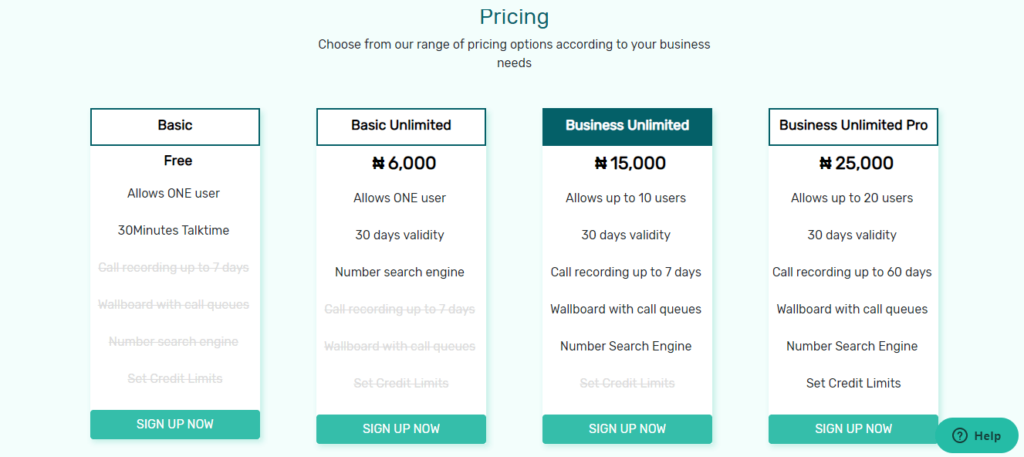Open the Help chat widget
Viewport: 1024px width, 457px height.
[977, 435]
